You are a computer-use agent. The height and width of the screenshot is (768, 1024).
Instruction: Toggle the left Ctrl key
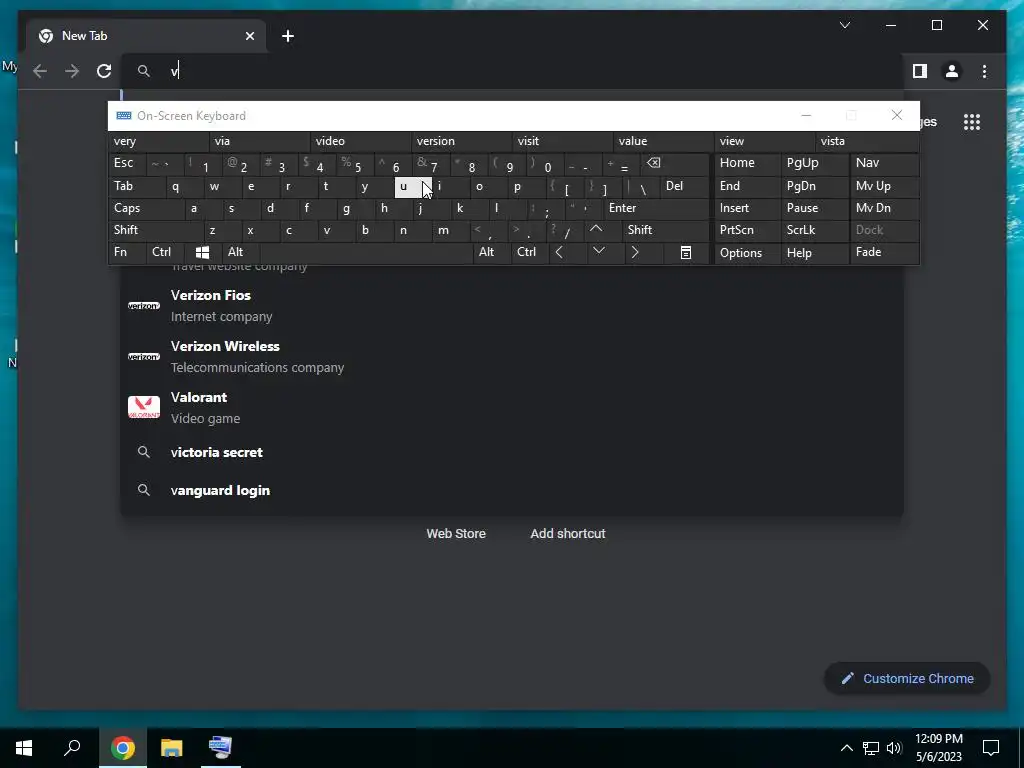[165, 252]
